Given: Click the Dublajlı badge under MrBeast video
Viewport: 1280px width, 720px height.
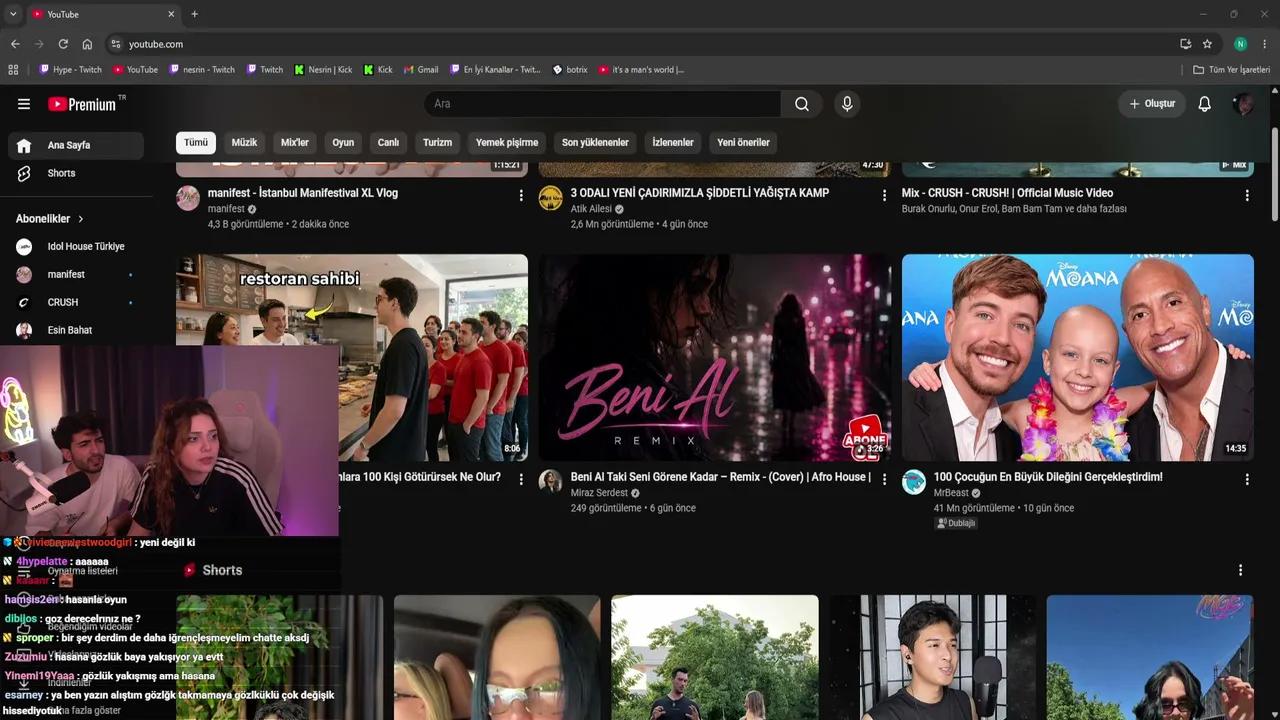Looking at the screenshot, I should [x=956, y=523].
